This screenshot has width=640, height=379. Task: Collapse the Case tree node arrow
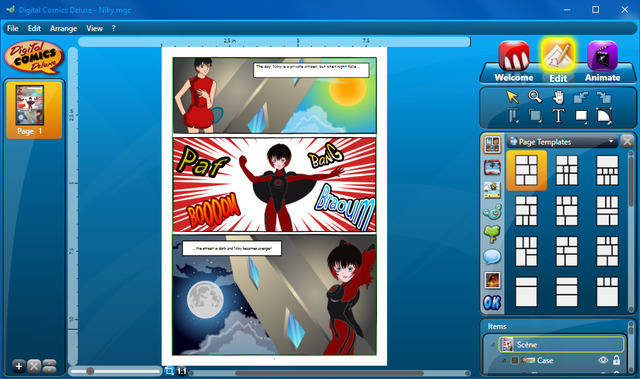click(x=504, y=361)
